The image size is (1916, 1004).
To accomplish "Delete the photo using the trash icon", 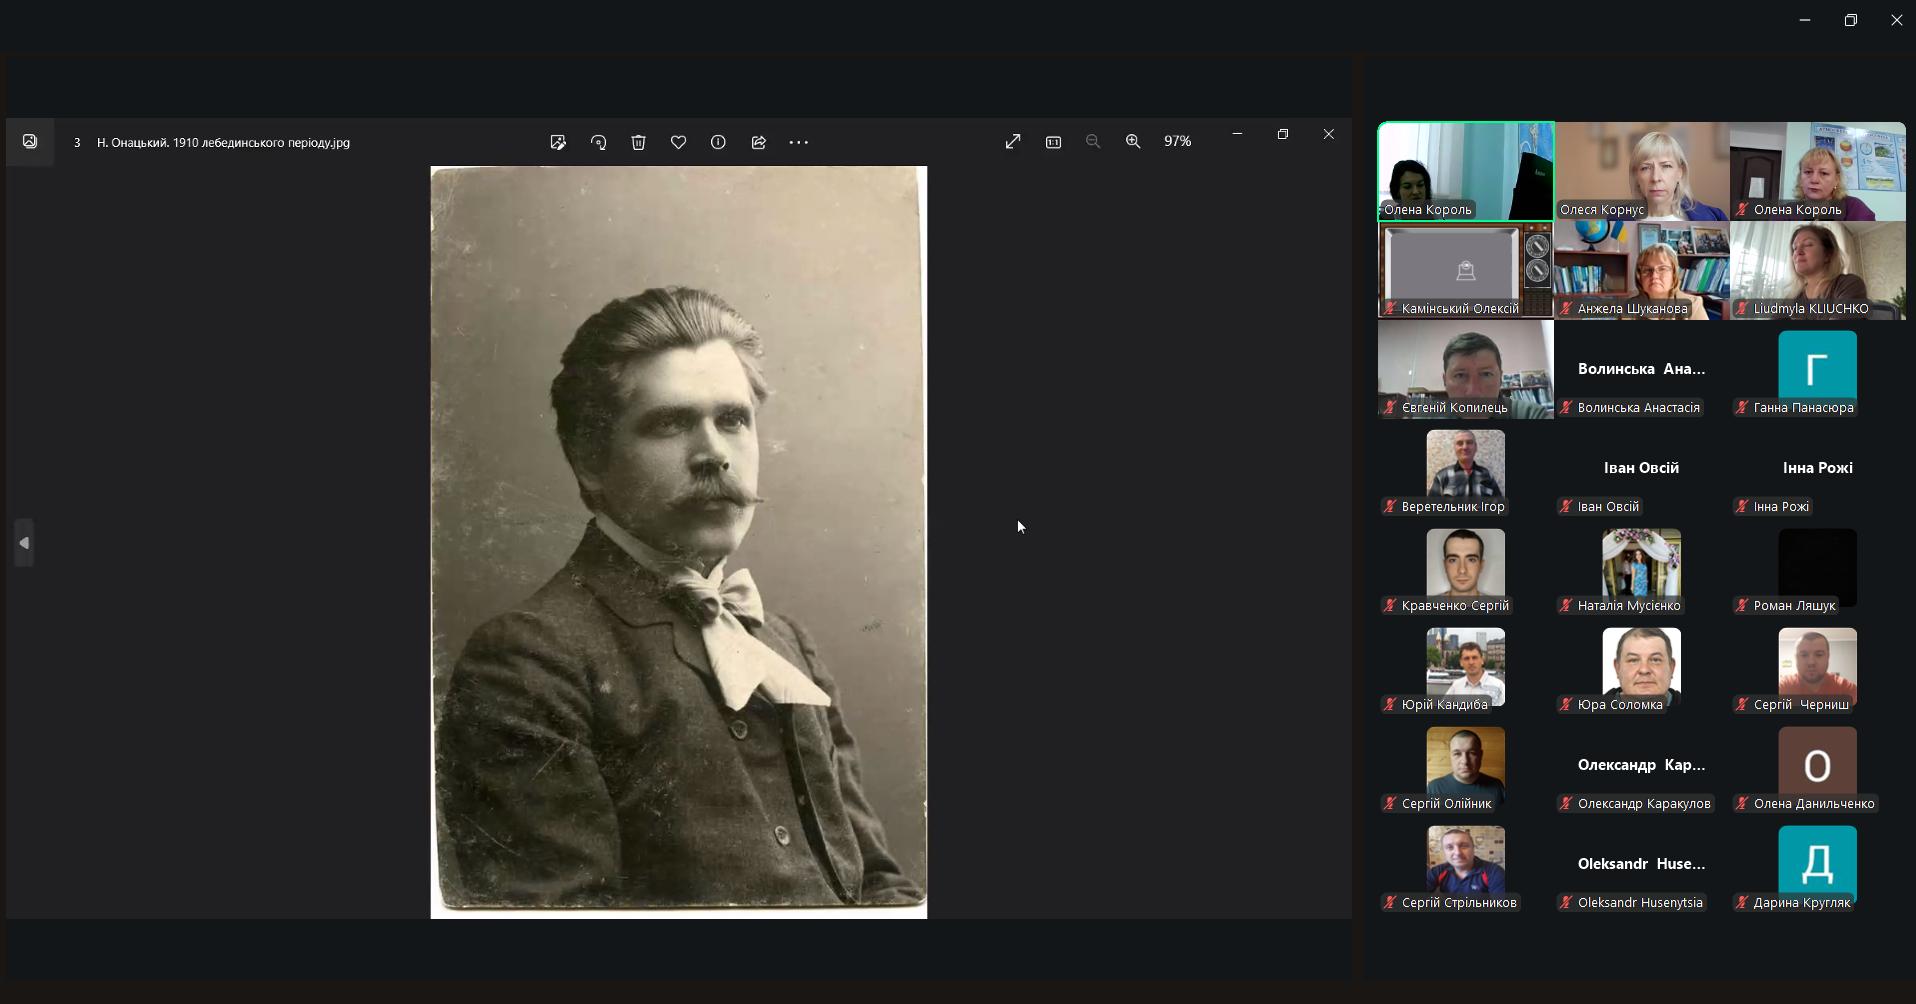I will tap(638, 142).
